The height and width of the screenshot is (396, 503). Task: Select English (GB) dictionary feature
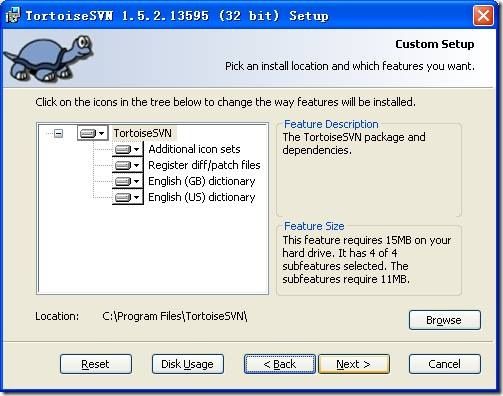[x=202, y=181]
